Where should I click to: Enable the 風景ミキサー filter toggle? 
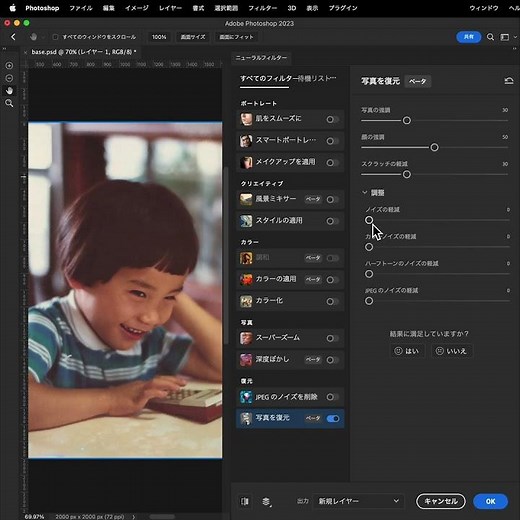pyautogui.click(x=333, y=199)
